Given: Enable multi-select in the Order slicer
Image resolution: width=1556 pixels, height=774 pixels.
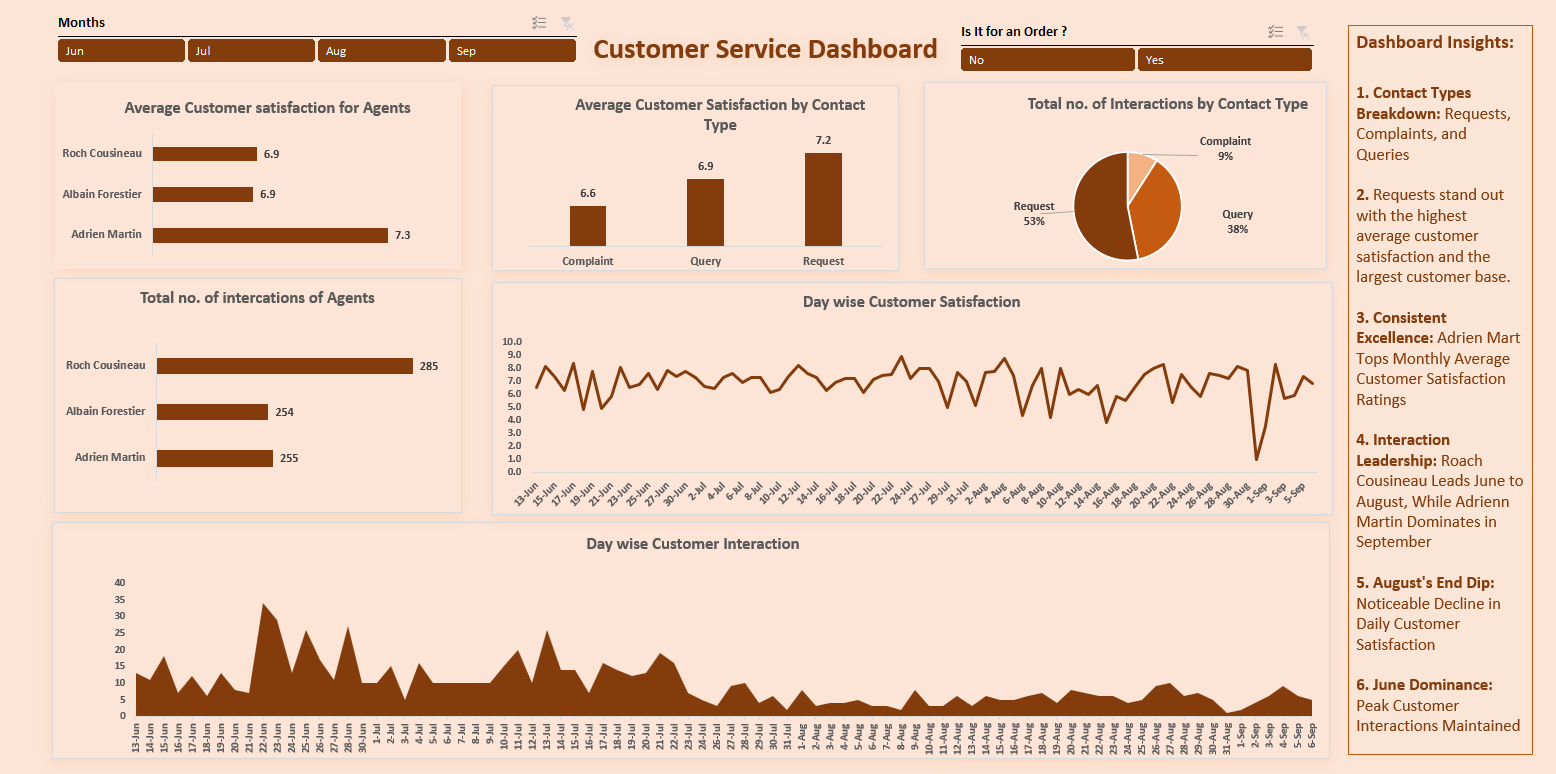Looking at the screenshot, I should (1275, 32).
